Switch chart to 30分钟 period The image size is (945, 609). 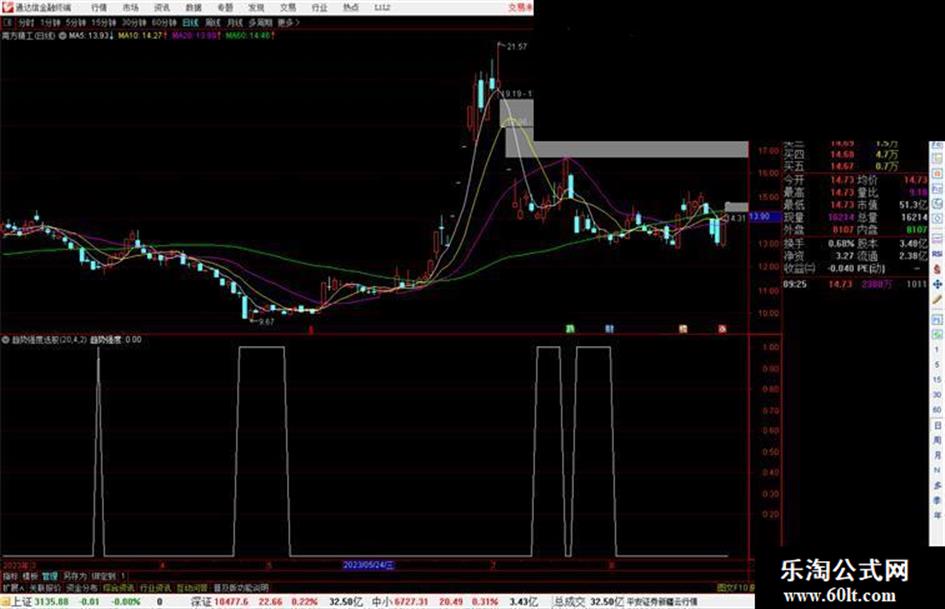click(x=134, y=22)
